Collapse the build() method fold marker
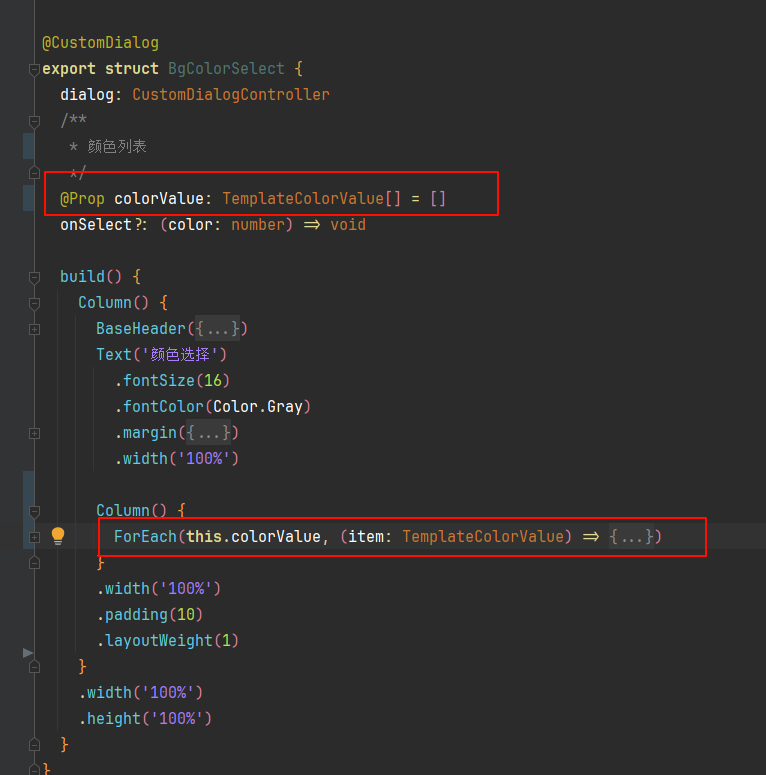766x775 pixels. [x=34, y=277]
